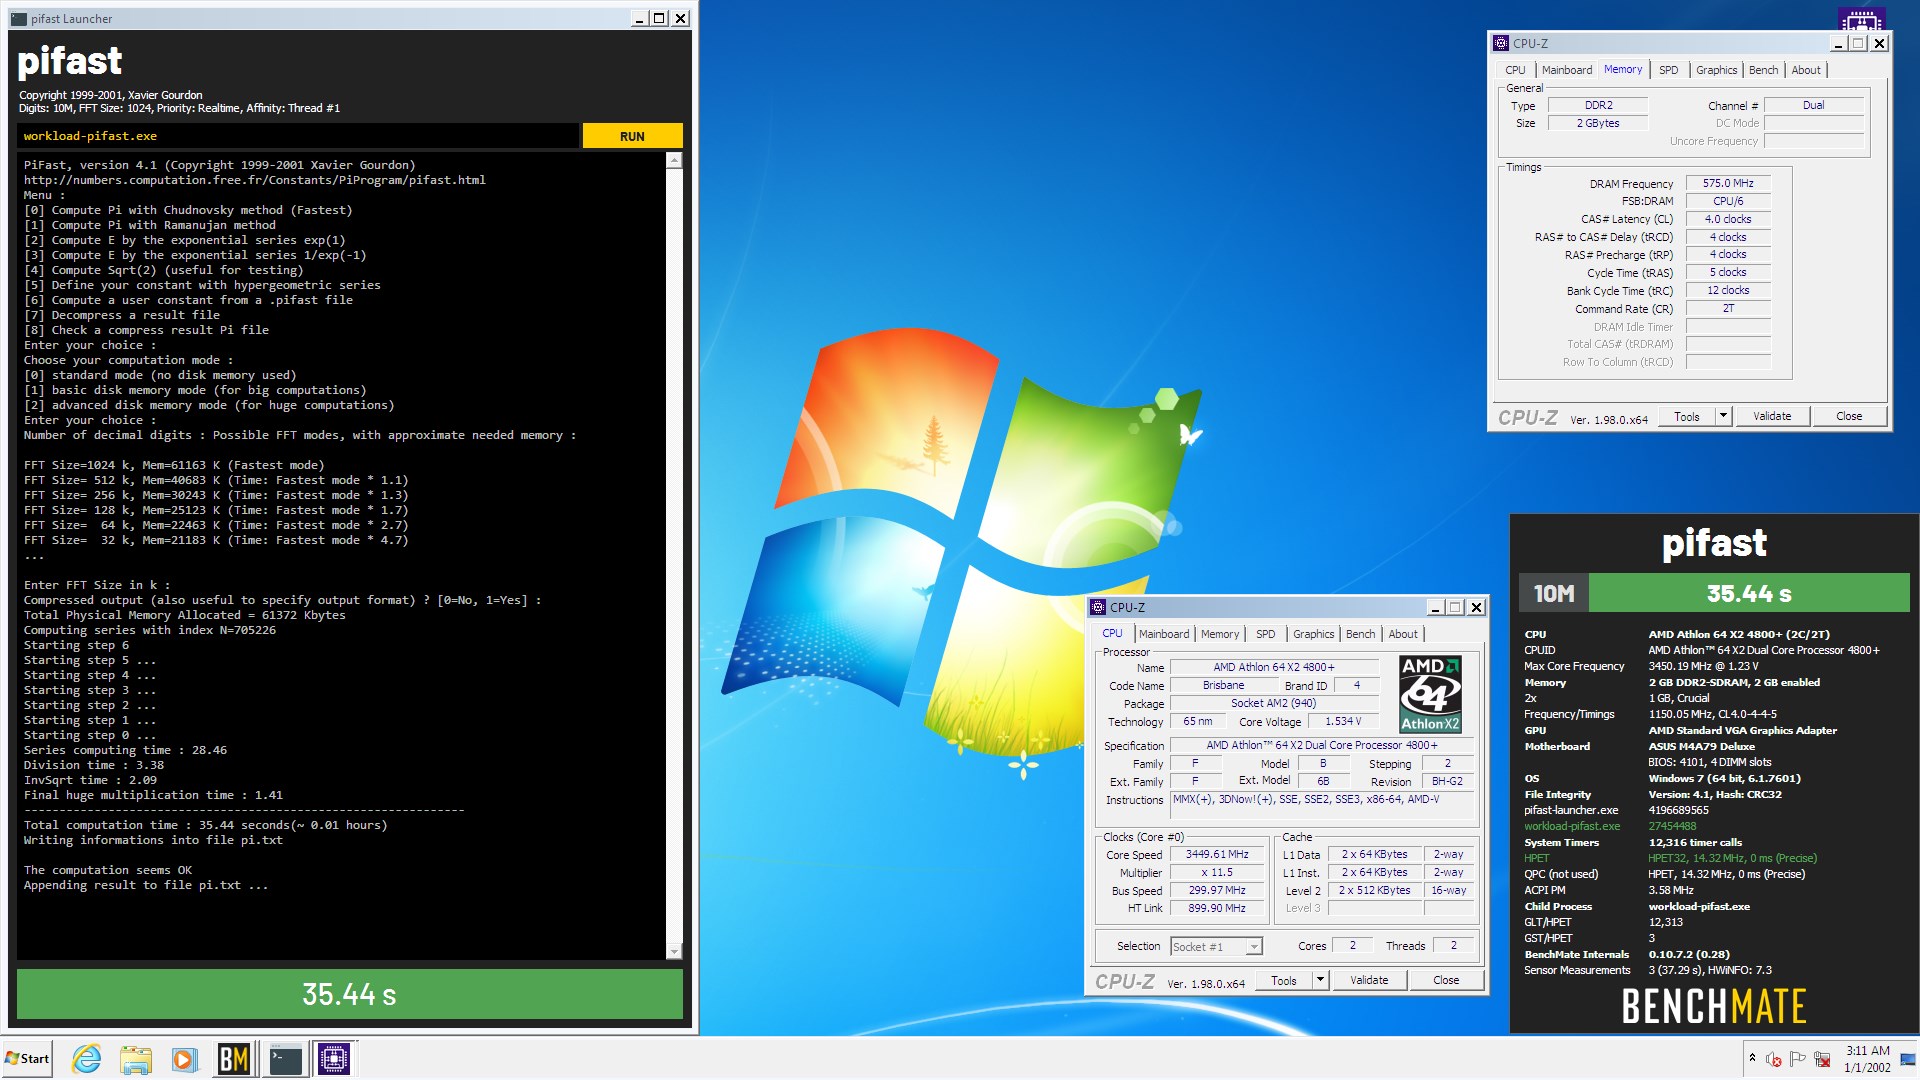Click the BENCHMATE logo text

(1714, 1006)
